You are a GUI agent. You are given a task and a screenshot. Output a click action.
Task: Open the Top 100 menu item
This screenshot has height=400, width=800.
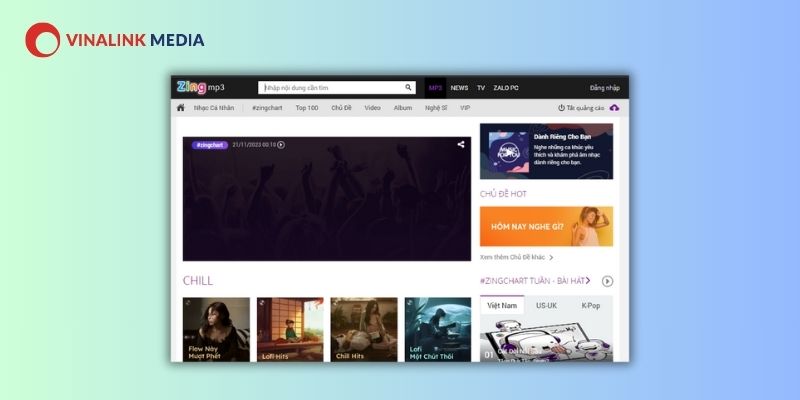[x=307, y=108]
